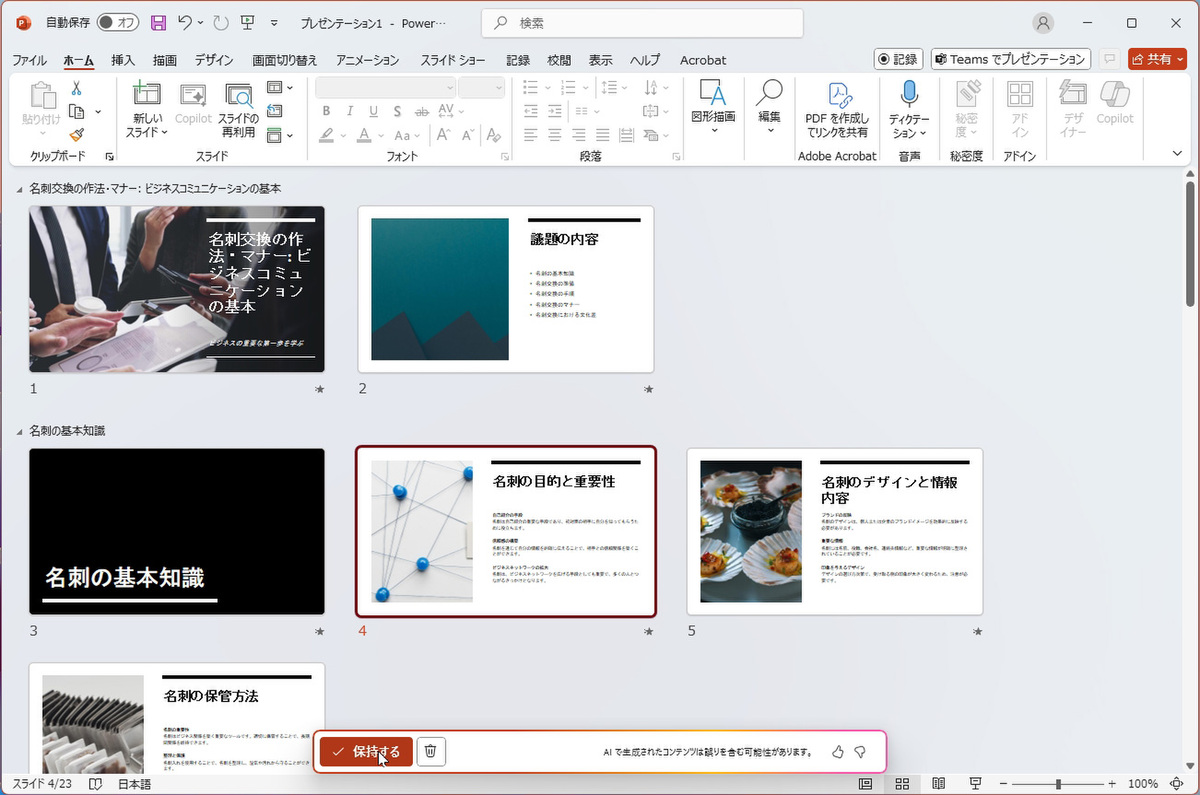Toggle the 自動保存 switch
This screenshot has height=795, width=1200.
(118, 22)
